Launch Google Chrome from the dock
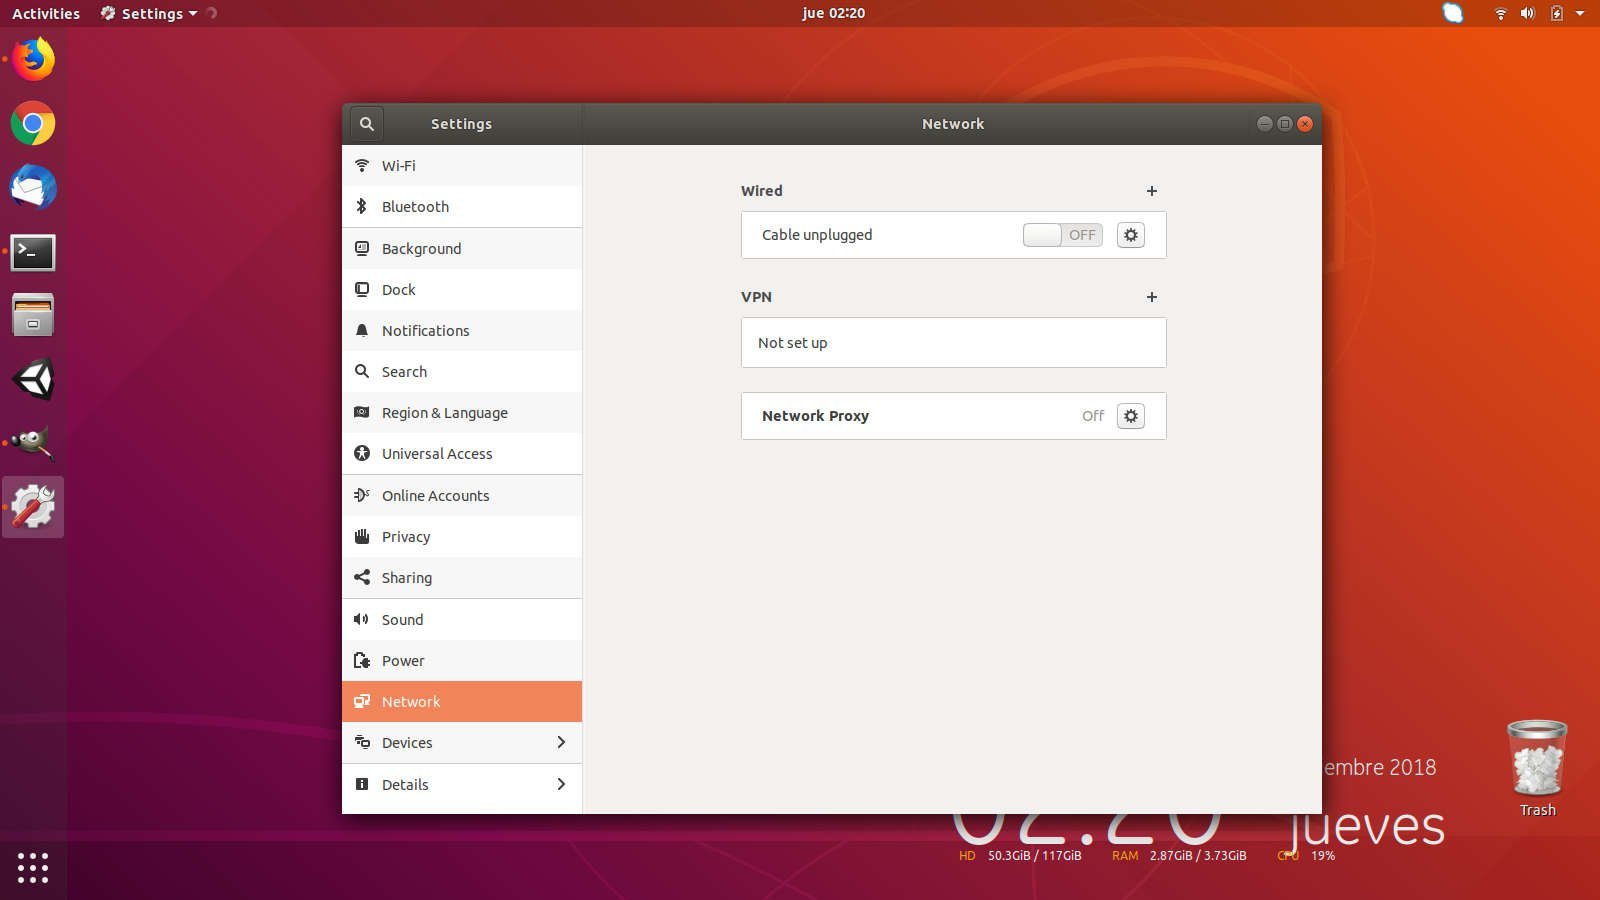Image resolution: width=1600 pixels, height=900 pixels. click(x=33, y=123)
